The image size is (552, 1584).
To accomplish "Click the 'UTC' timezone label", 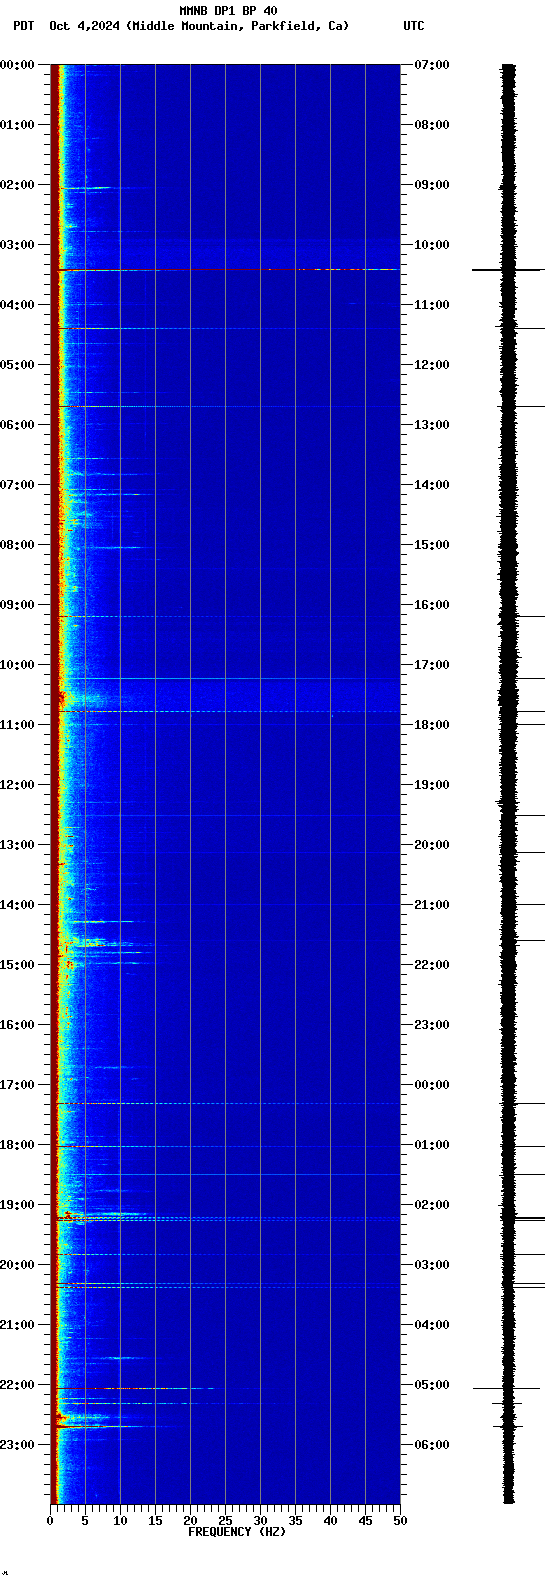I will pos(414,26).
